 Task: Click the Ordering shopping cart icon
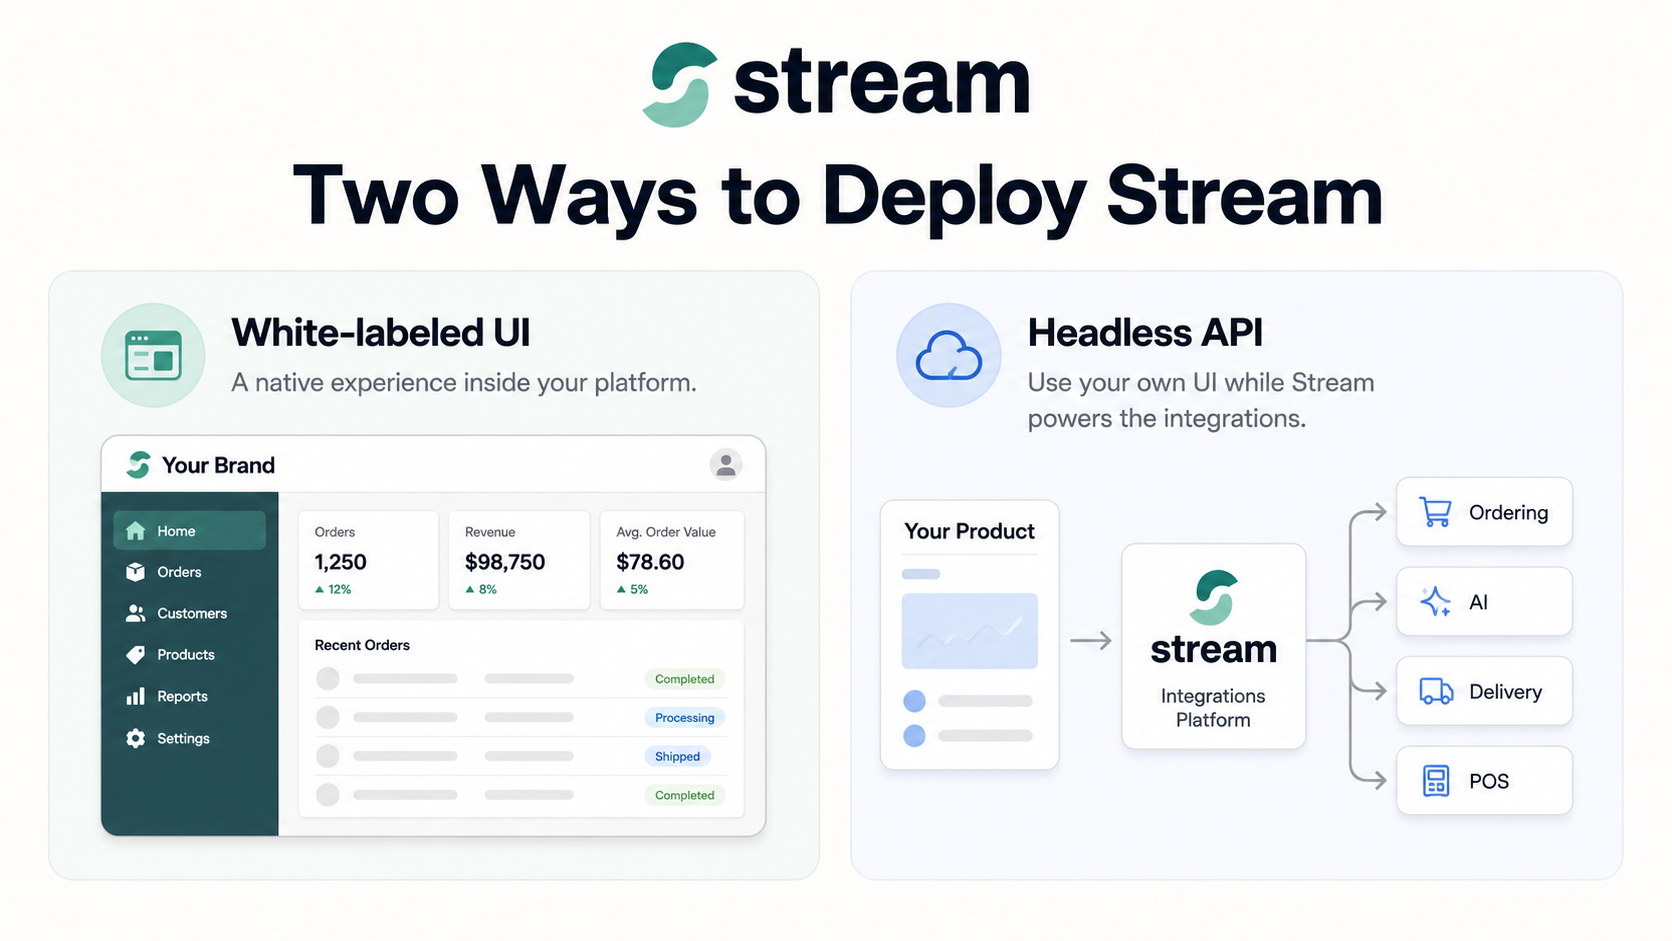point(1436,512)
